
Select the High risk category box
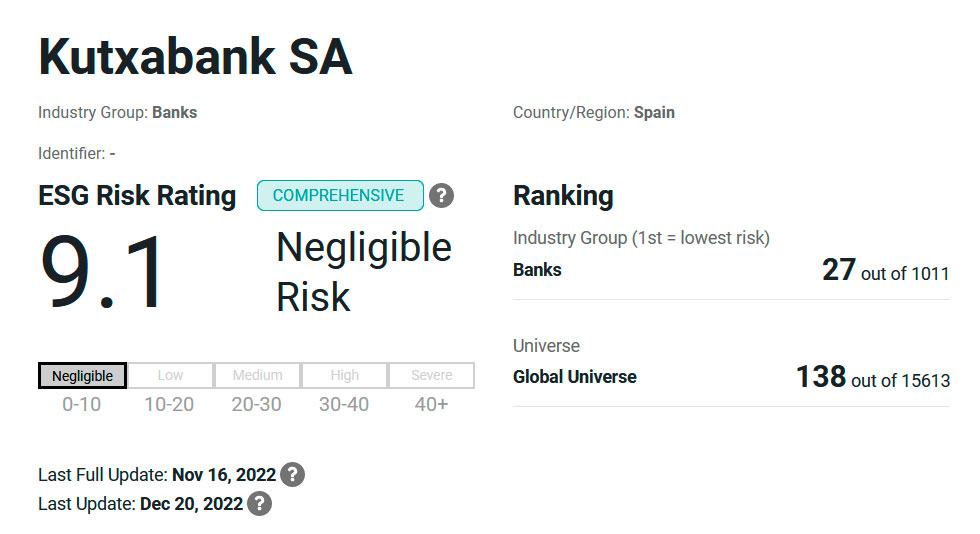click(x=344, y=375)
